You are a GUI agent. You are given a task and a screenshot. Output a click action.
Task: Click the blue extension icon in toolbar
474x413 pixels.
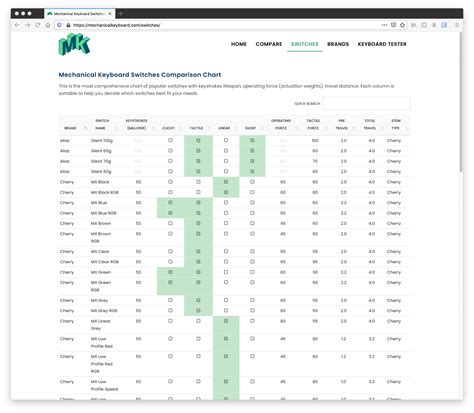(x=444, y=25)
